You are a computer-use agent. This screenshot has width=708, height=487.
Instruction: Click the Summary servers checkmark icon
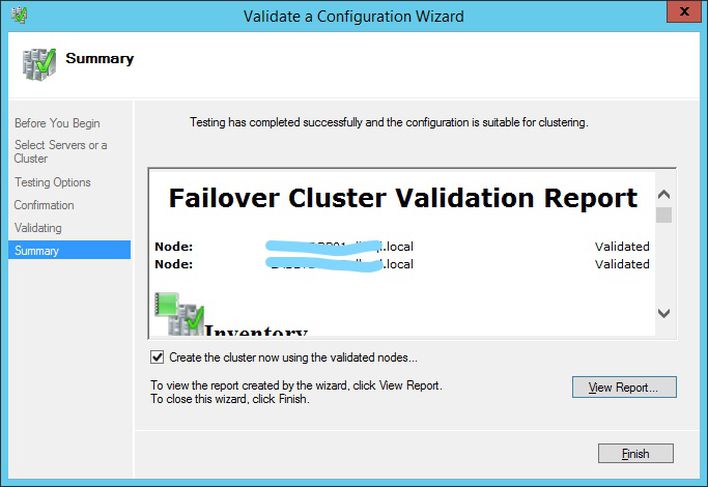click(39, 64)
